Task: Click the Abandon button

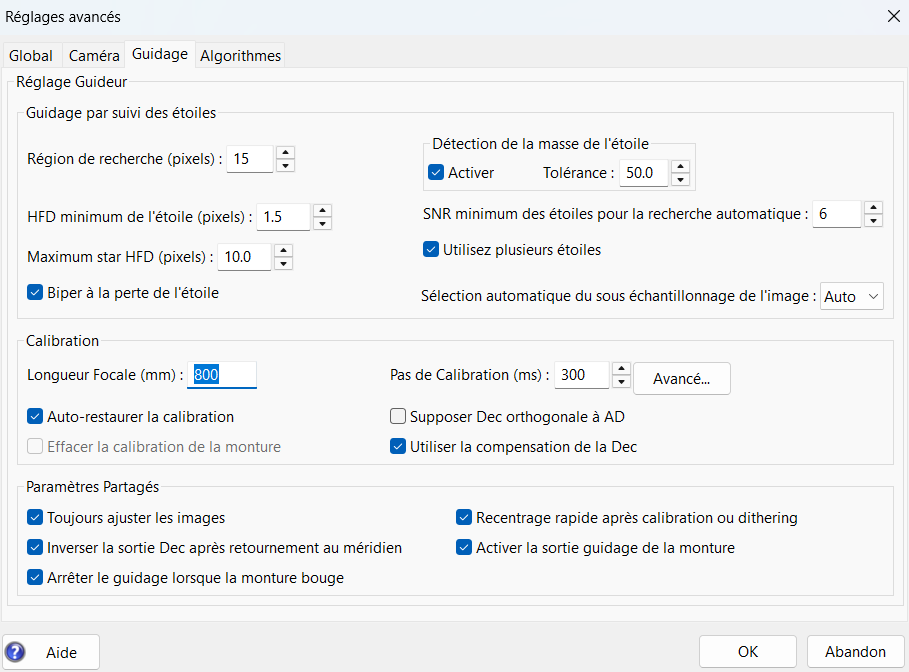Action: pos(855,652)
